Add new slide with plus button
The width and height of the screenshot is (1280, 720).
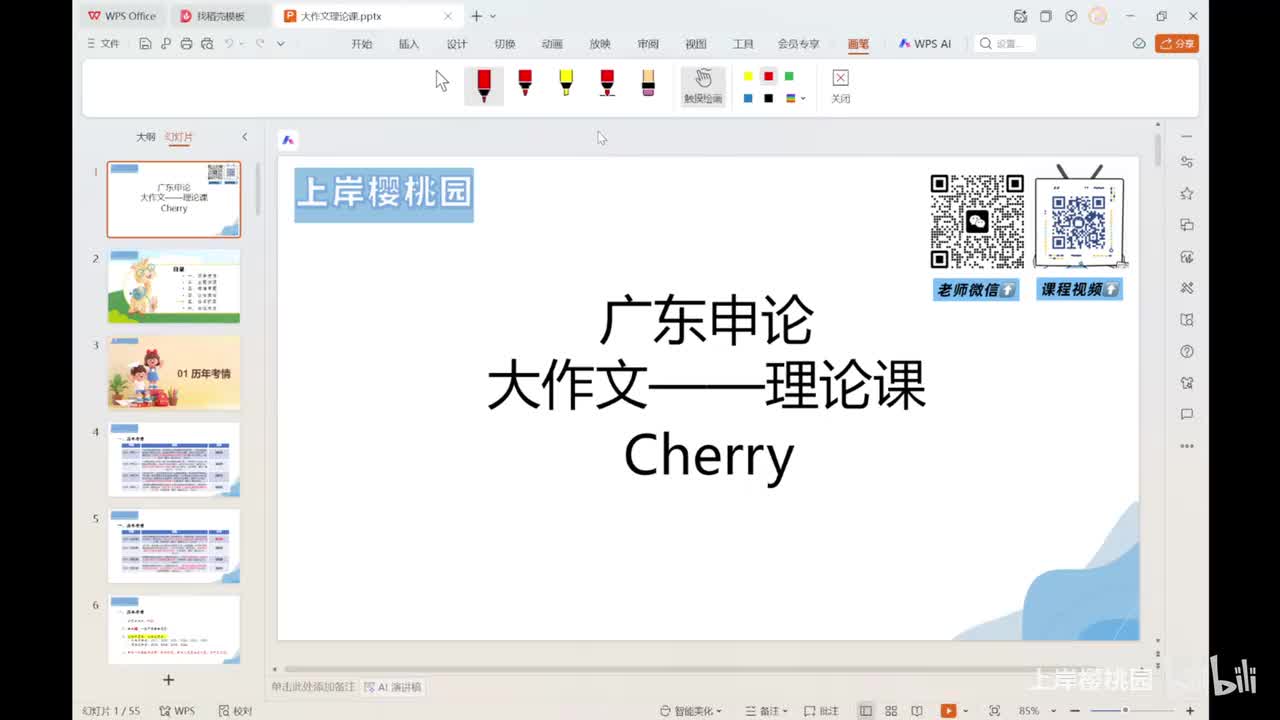pyautogui.click(x=168, y=680)
